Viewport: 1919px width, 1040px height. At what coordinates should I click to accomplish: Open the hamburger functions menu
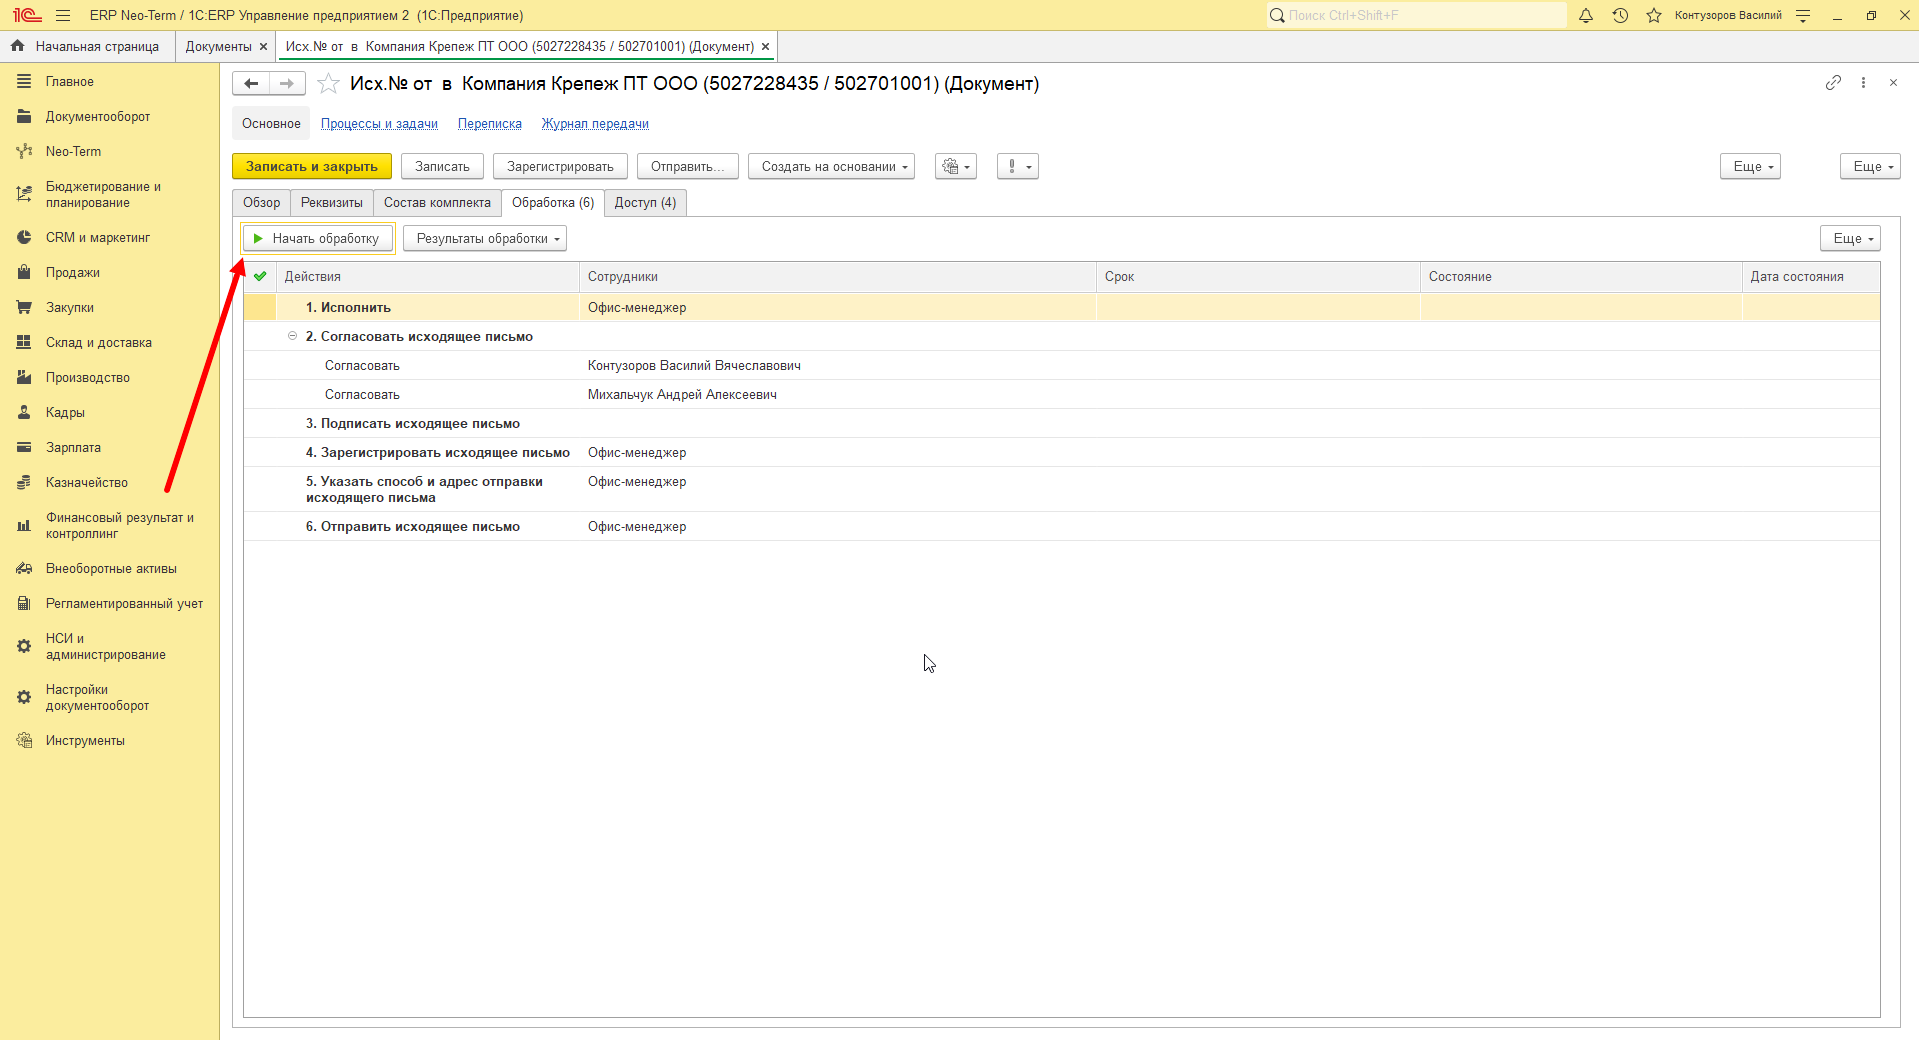click(x=63, y=15)
